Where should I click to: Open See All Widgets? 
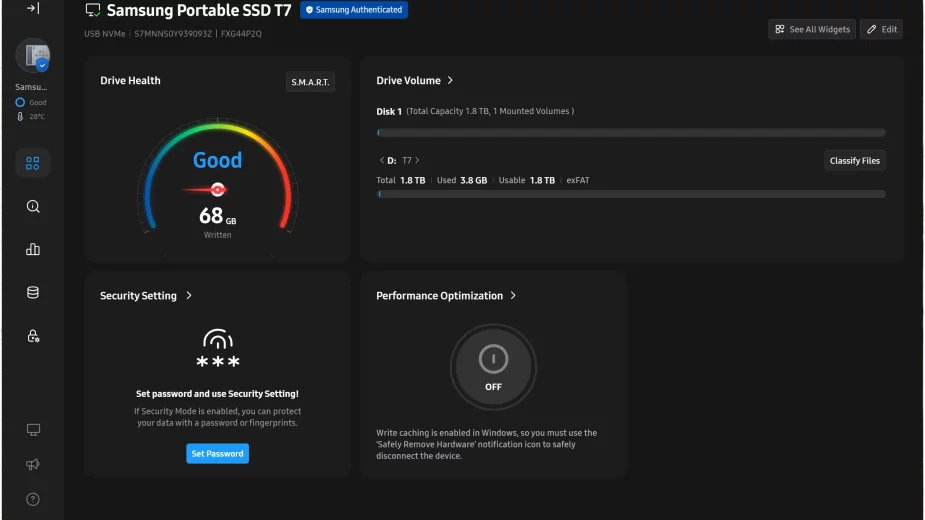(x=811, y=30)
